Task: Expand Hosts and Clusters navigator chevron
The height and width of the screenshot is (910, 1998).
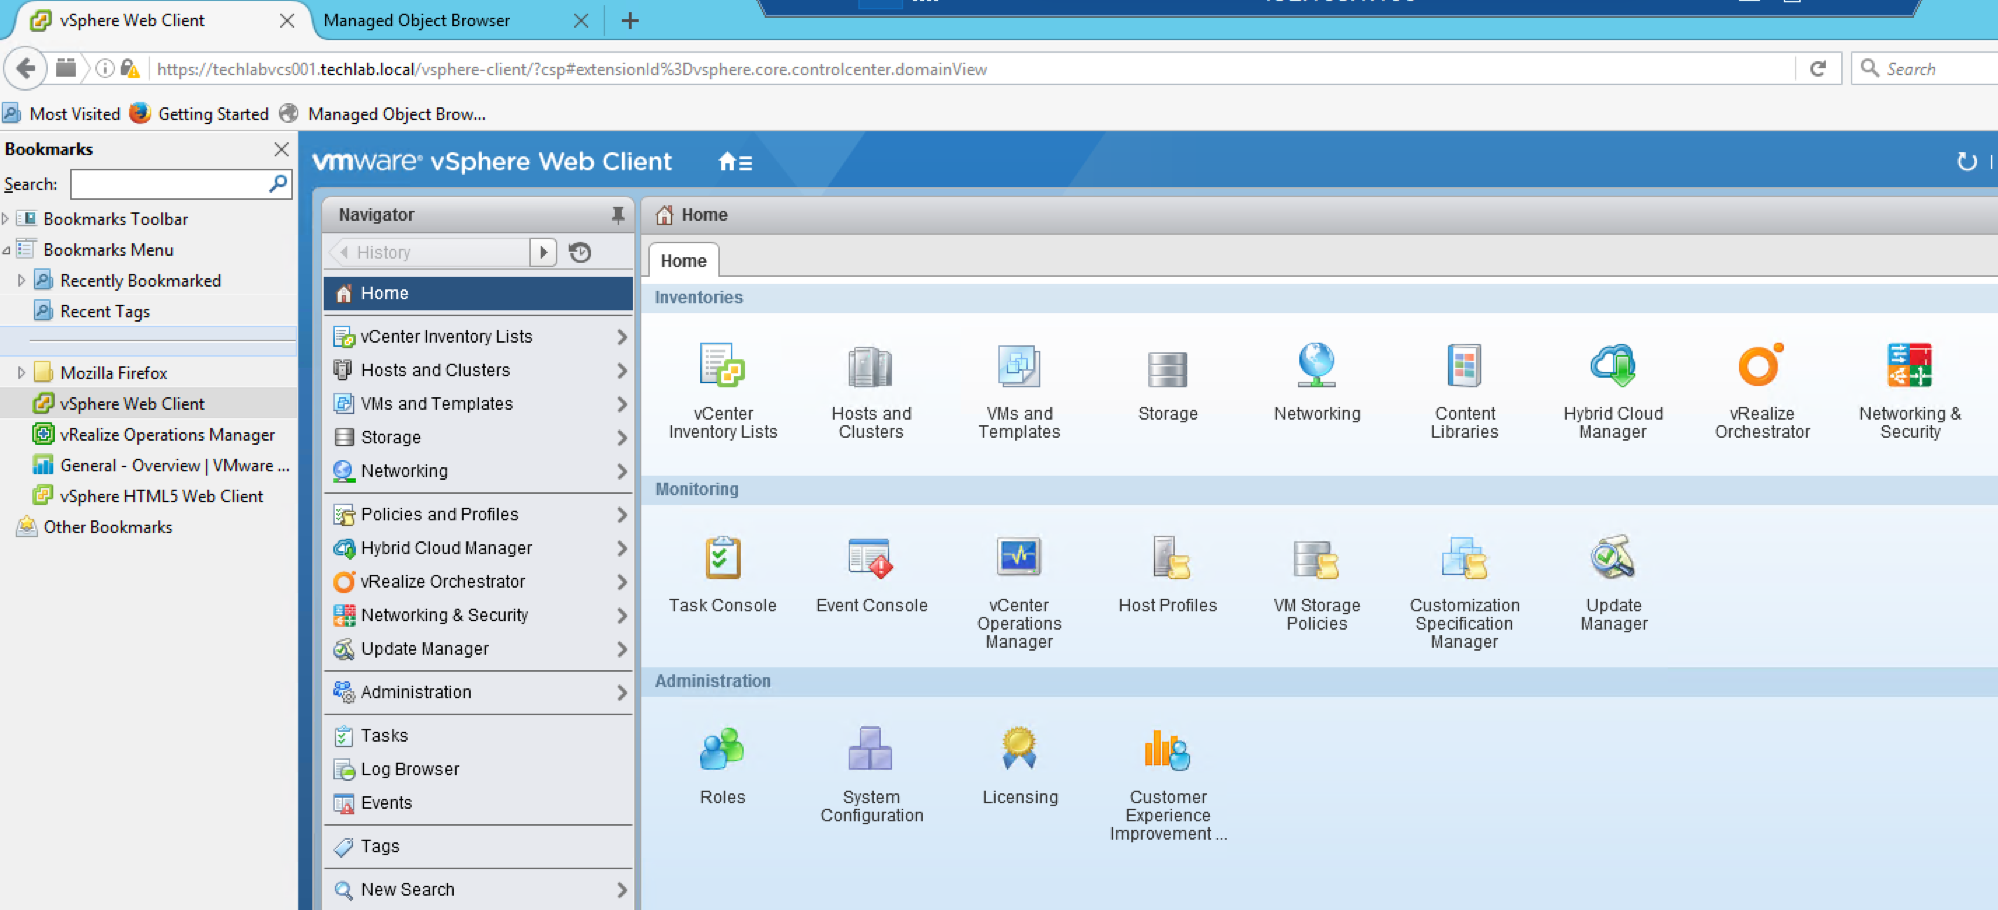Action: pos(621,371)
